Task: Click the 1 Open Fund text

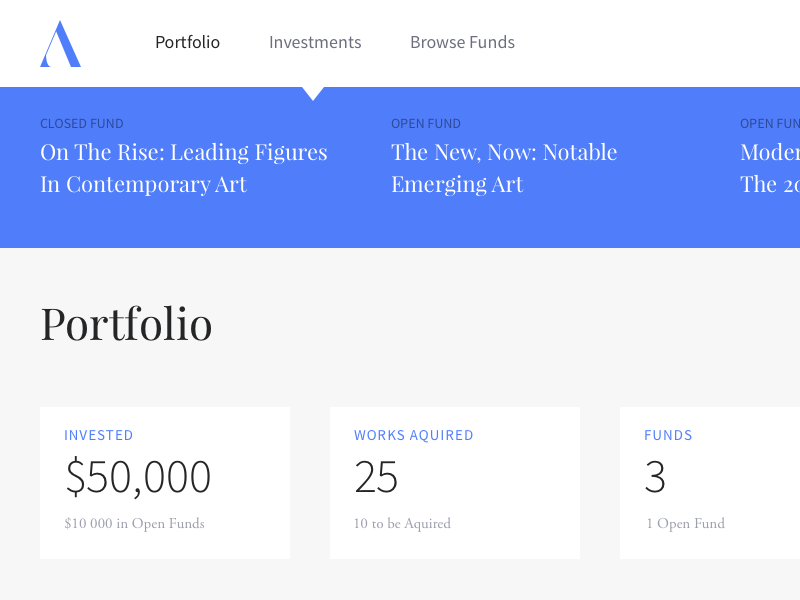Action: tap(685, 524)
